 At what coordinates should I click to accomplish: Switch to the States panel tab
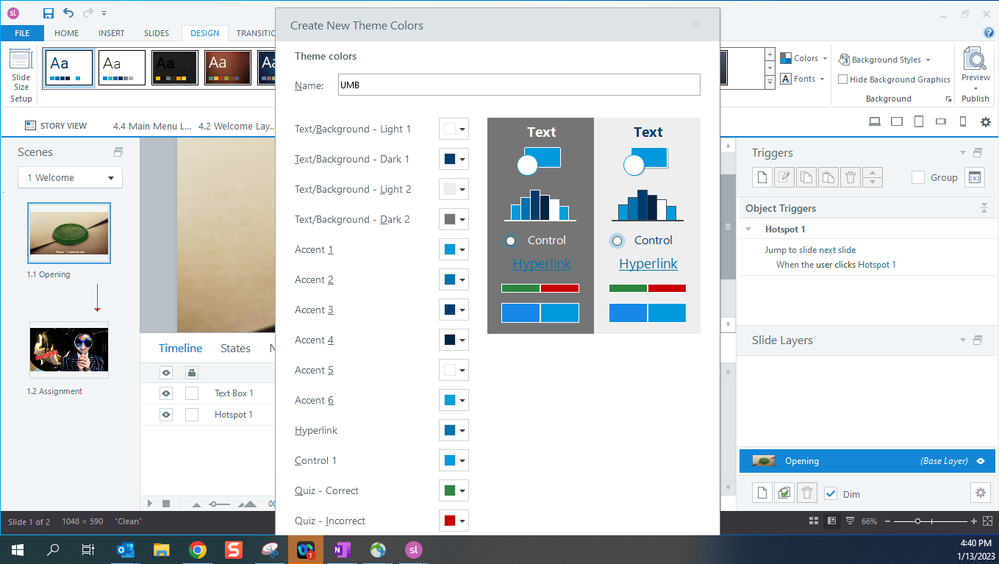(235, 348)
